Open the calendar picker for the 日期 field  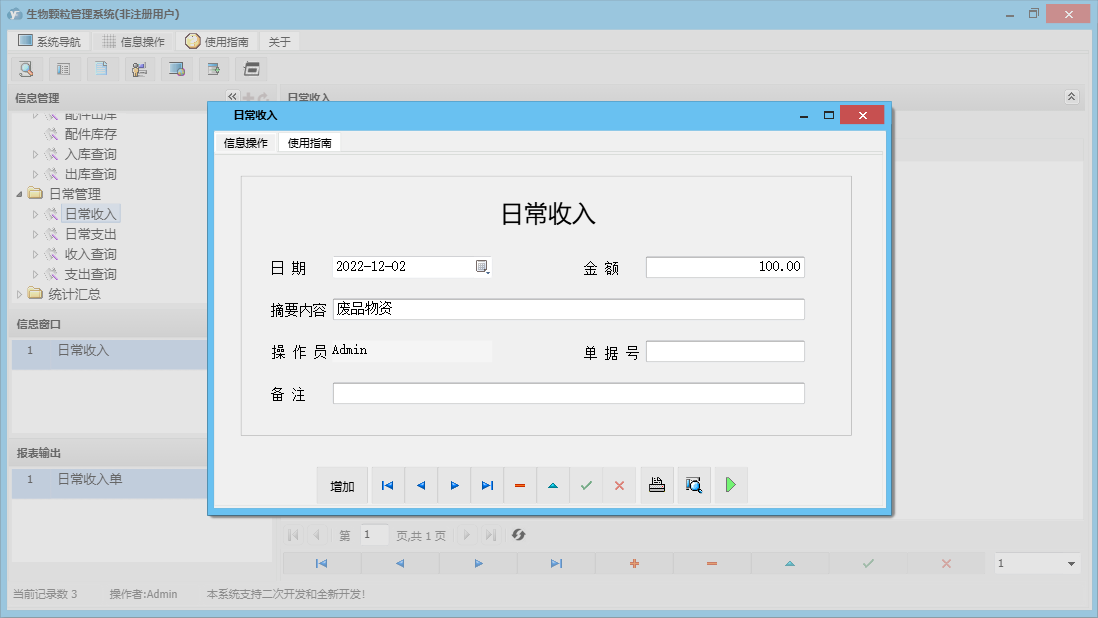coord(484,266)
